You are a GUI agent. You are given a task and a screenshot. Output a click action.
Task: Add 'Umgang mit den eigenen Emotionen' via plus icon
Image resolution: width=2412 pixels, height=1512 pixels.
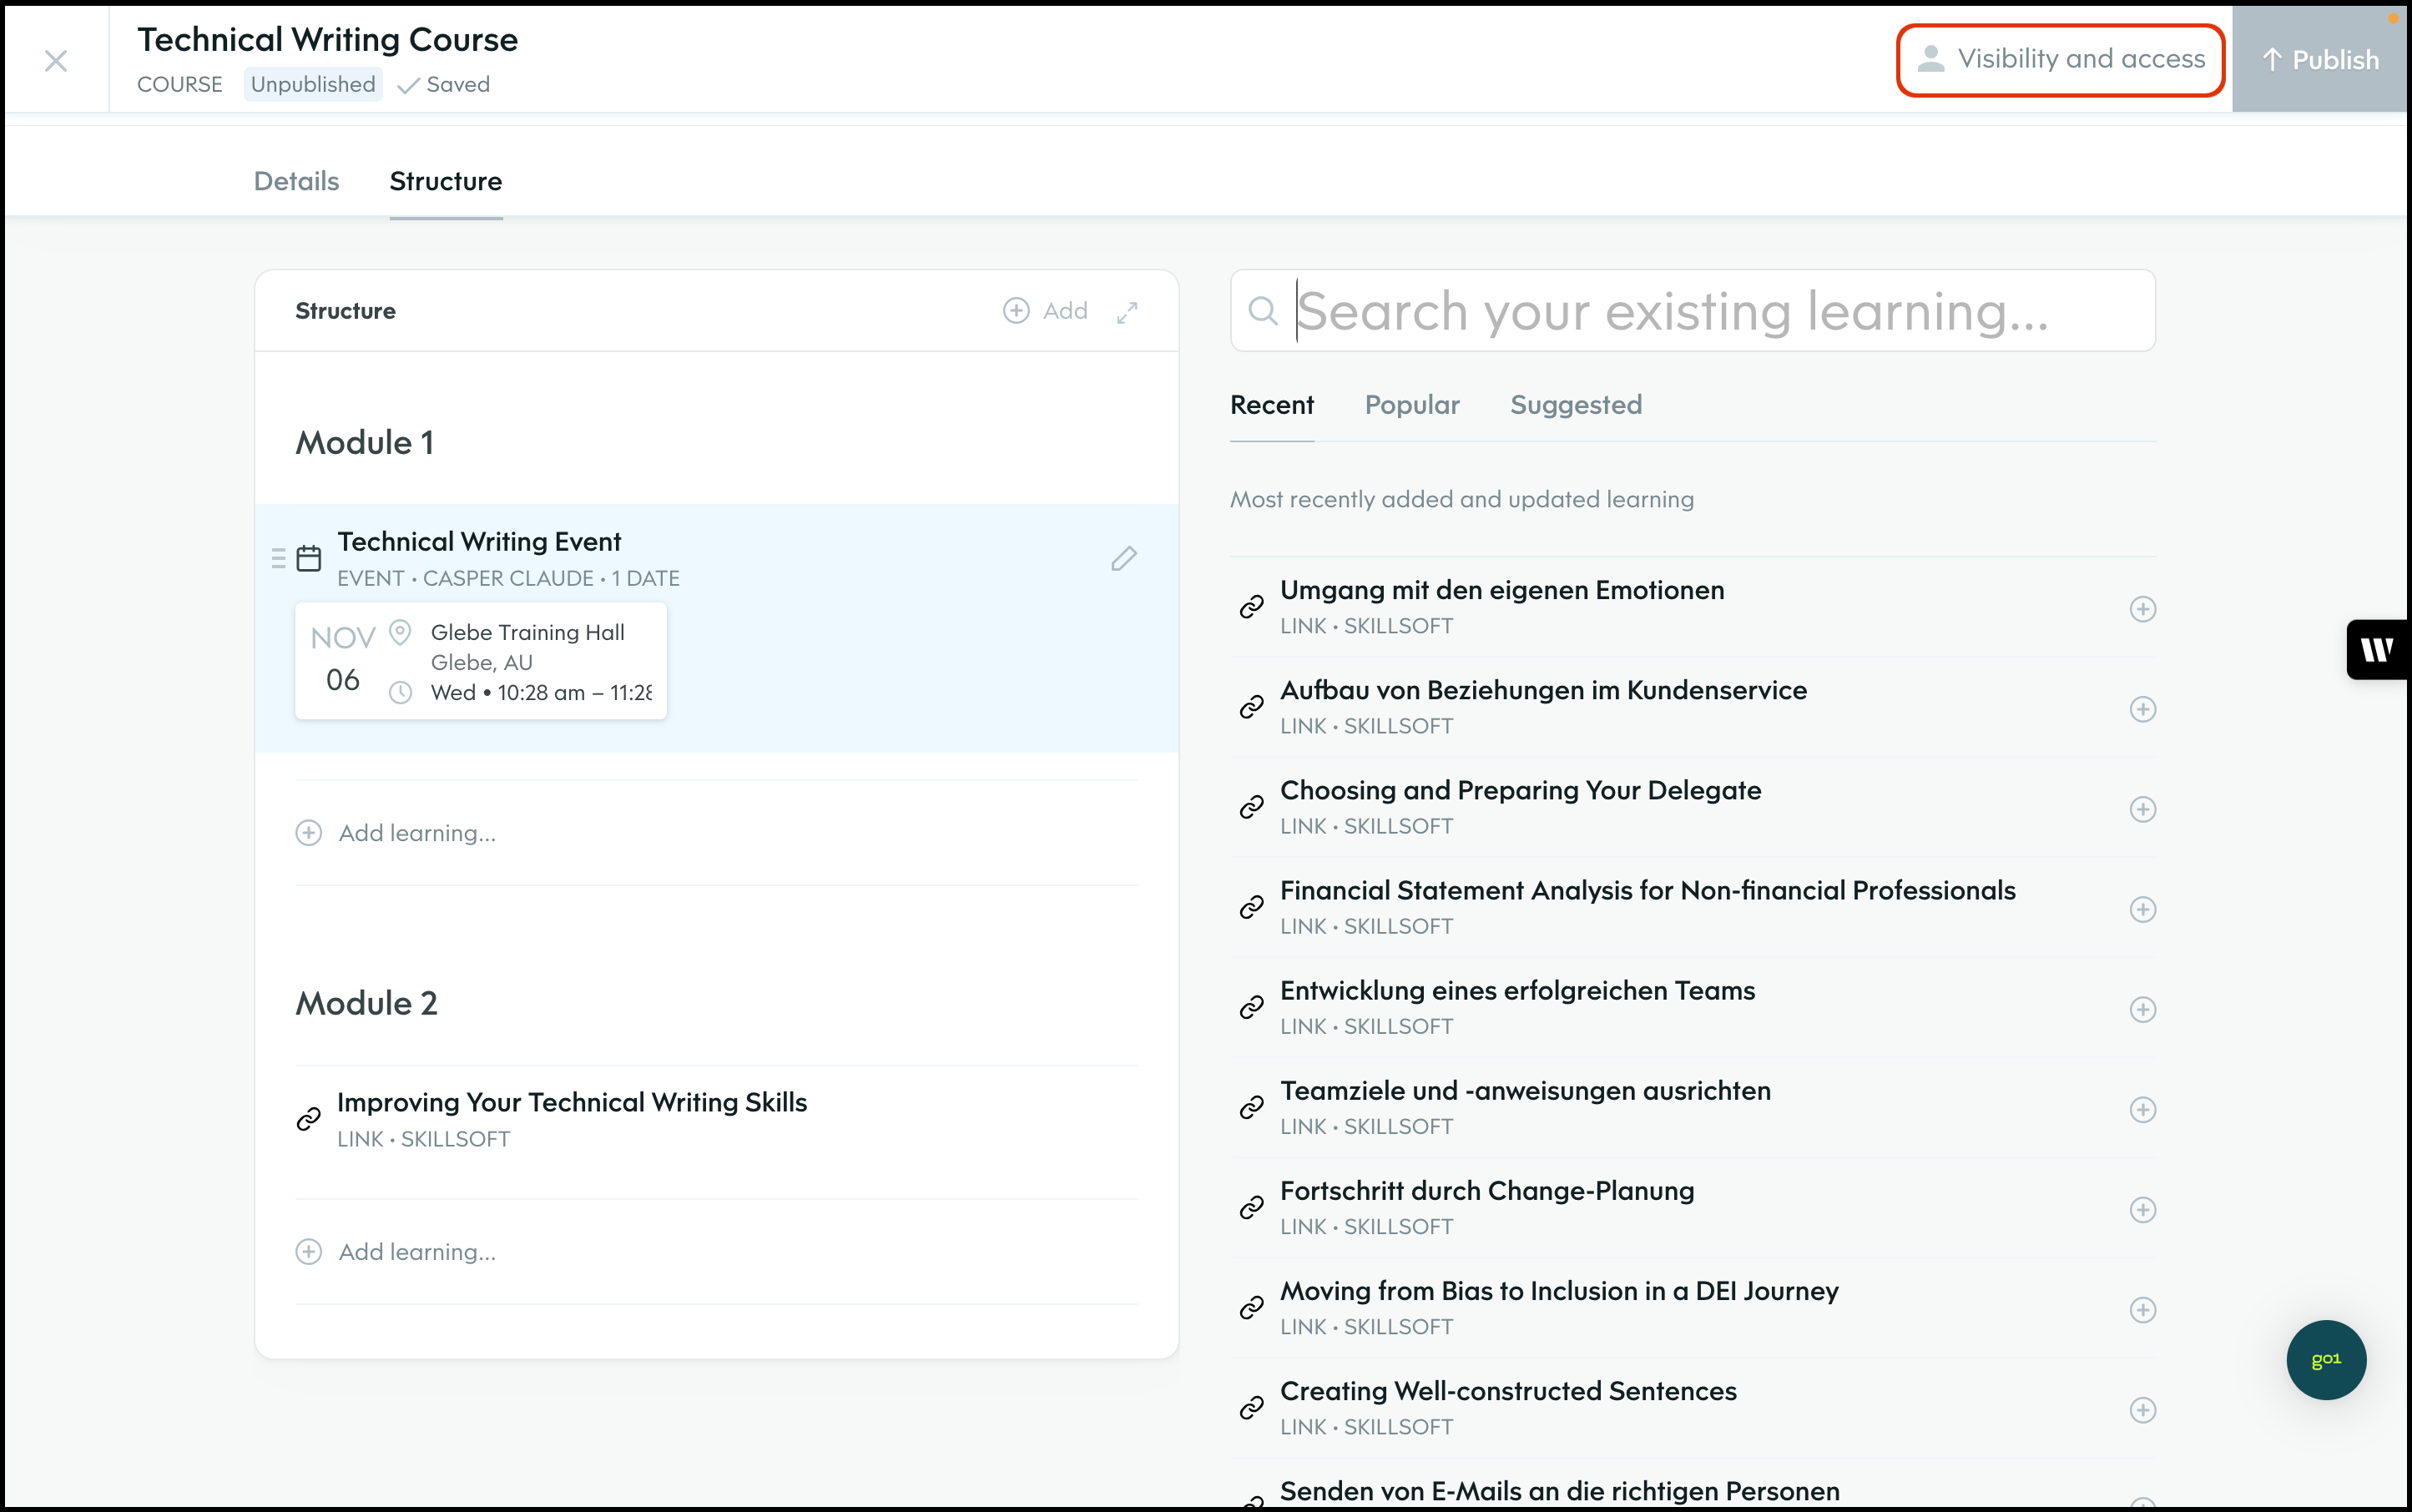pyautogui.click(x=2142, y=609)
